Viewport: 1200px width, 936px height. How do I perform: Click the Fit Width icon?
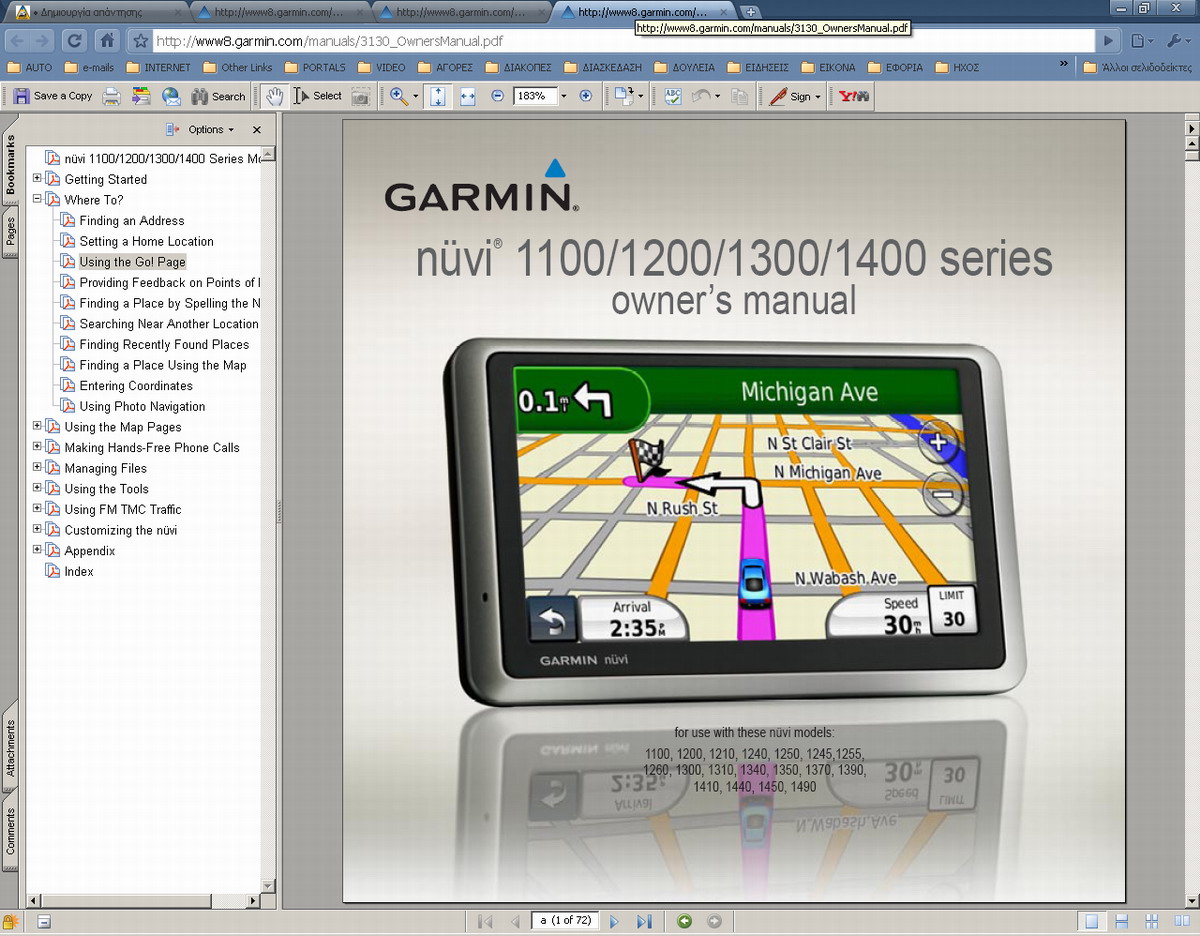point(467,96)
